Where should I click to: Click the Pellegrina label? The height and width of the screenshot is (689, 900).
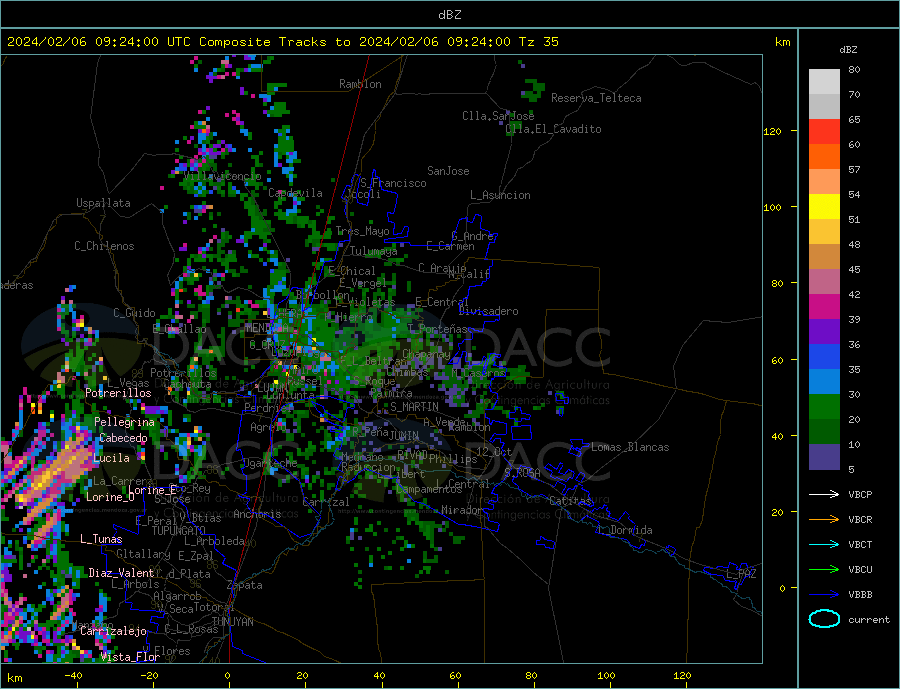point(125,422)
